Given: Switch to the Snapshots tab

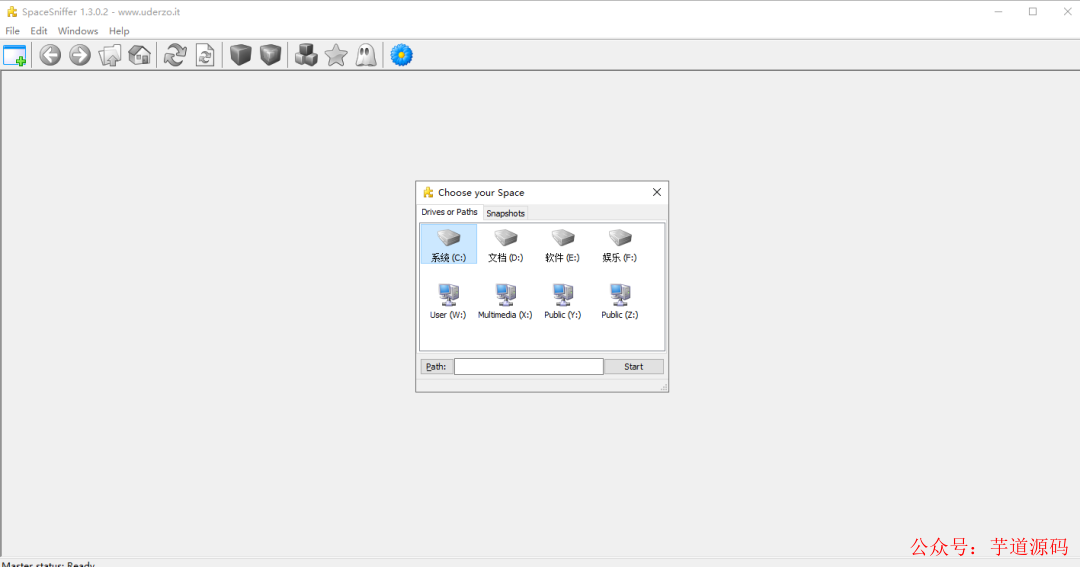Looking at the screenshot, I should (x=506, y=214).
